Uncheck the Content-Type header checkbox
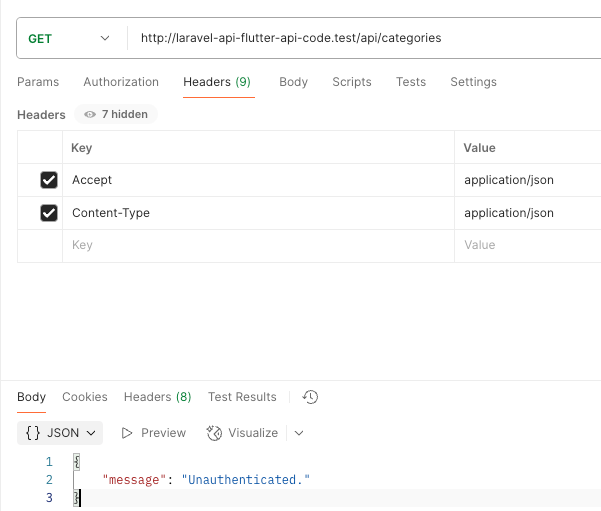This screenshot has height=511, width=601. point(48,213)
